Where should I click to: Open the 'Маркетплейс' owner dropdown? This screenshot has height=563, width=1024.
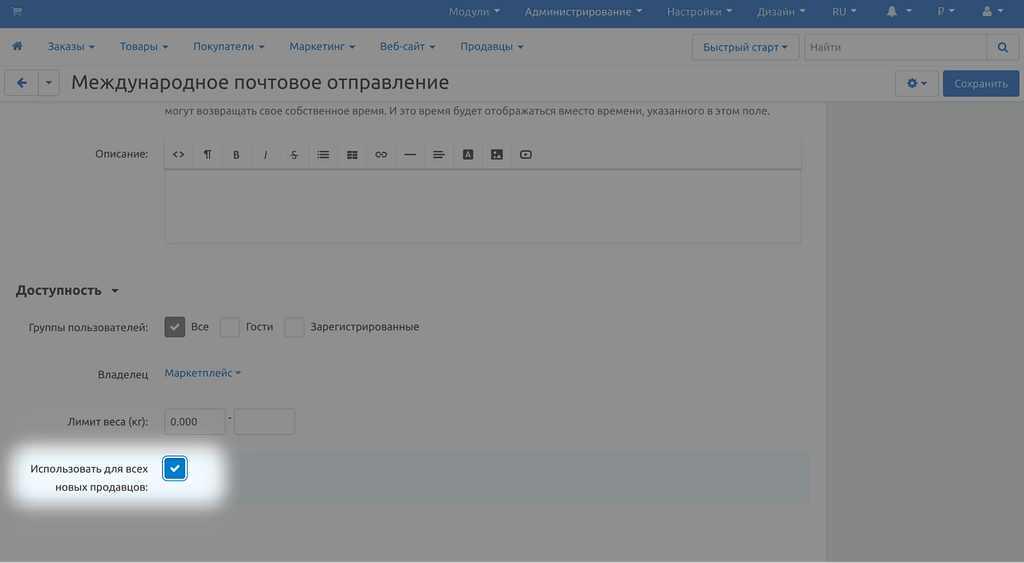click(202, 373)
